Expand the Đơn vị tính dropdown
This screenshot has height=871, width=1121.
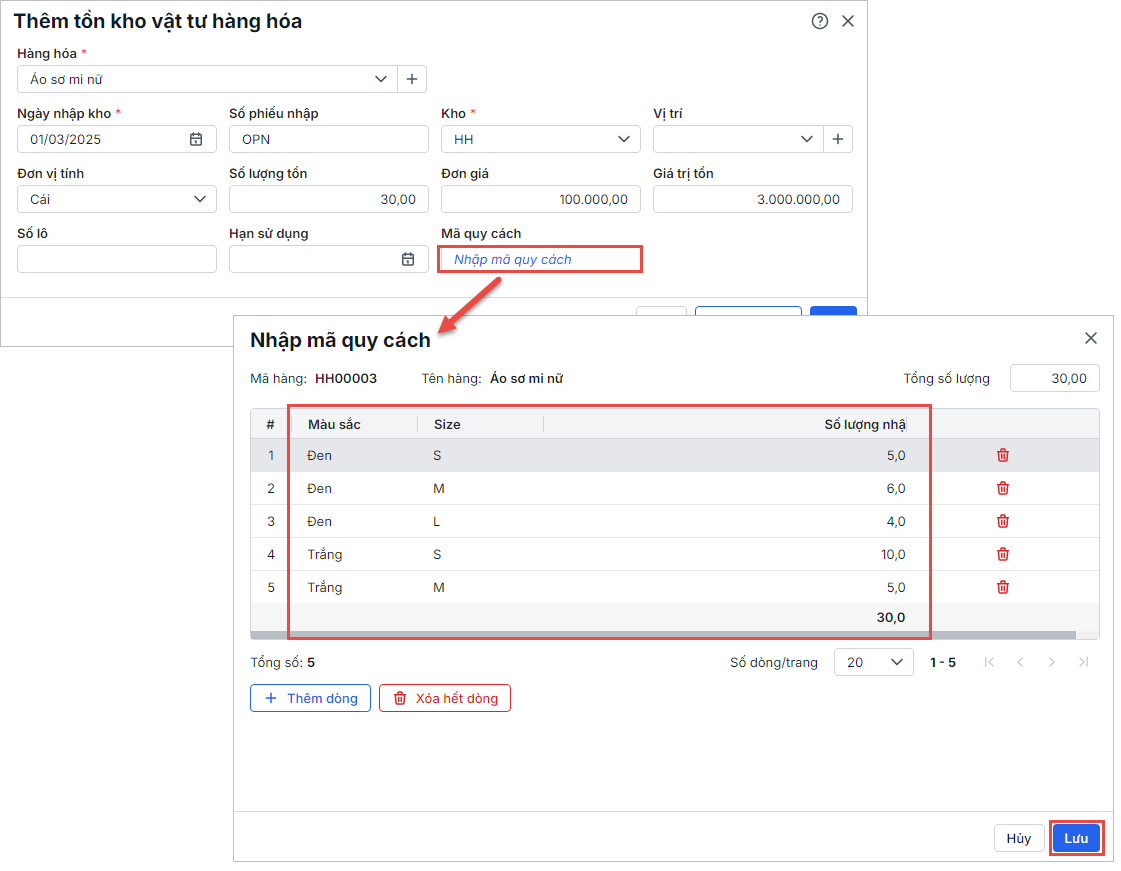(x=200, y=199)
